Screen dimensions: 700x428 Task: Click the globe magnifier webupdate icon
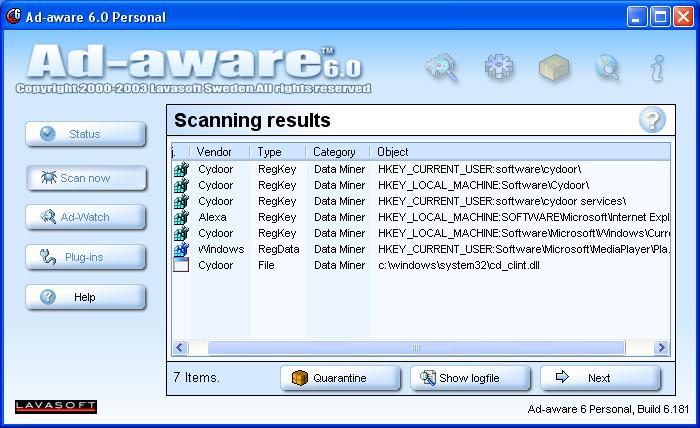(x=608, y=67)
